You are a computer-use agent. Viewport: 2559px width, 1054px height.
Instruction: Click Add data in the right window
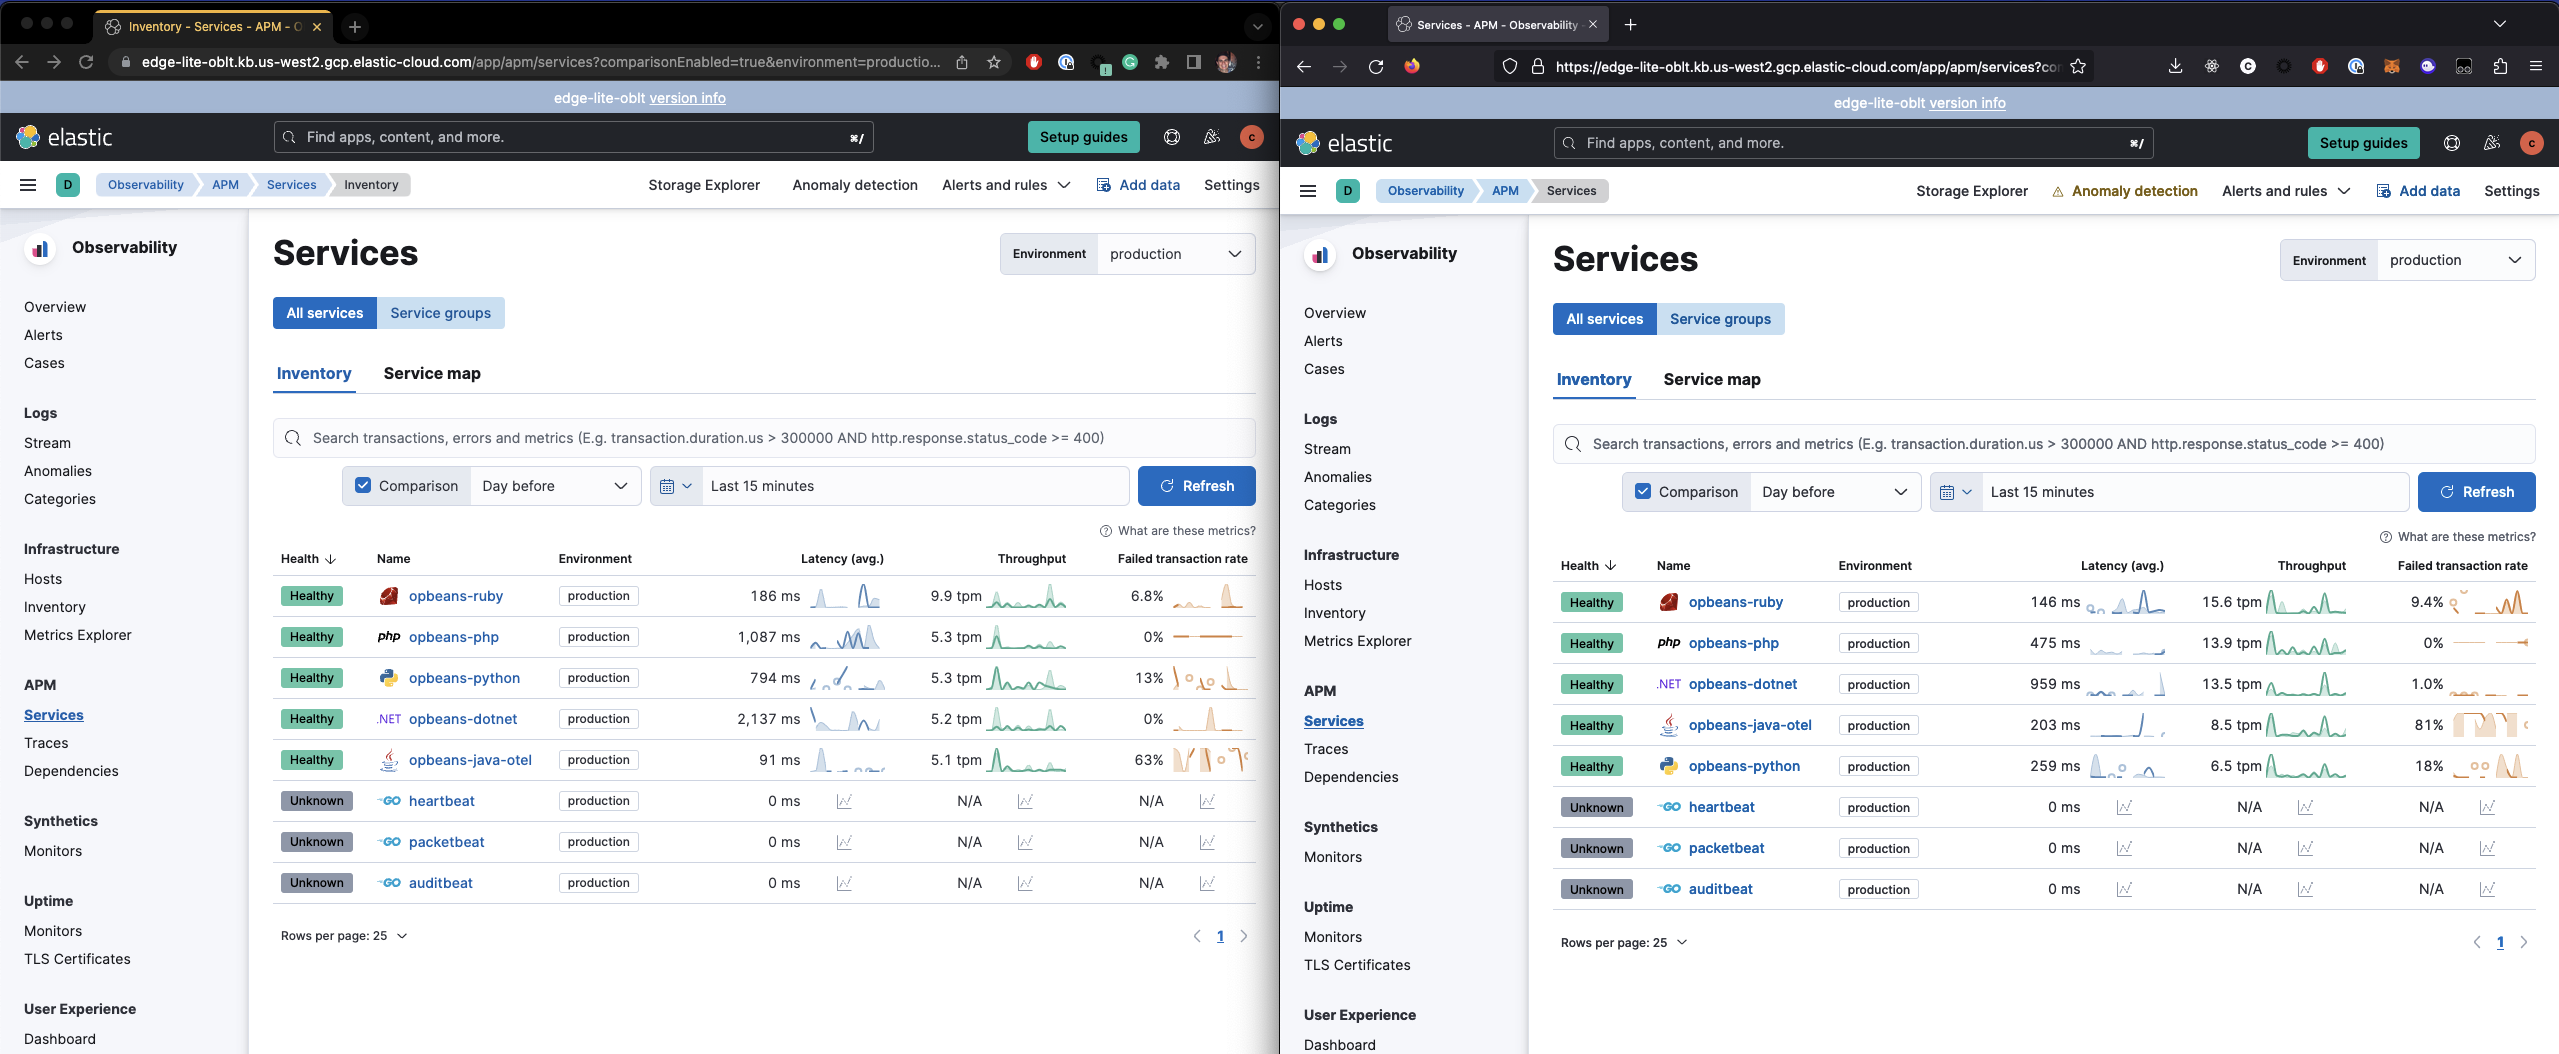pyautogui.click(x=2418, y=191)
